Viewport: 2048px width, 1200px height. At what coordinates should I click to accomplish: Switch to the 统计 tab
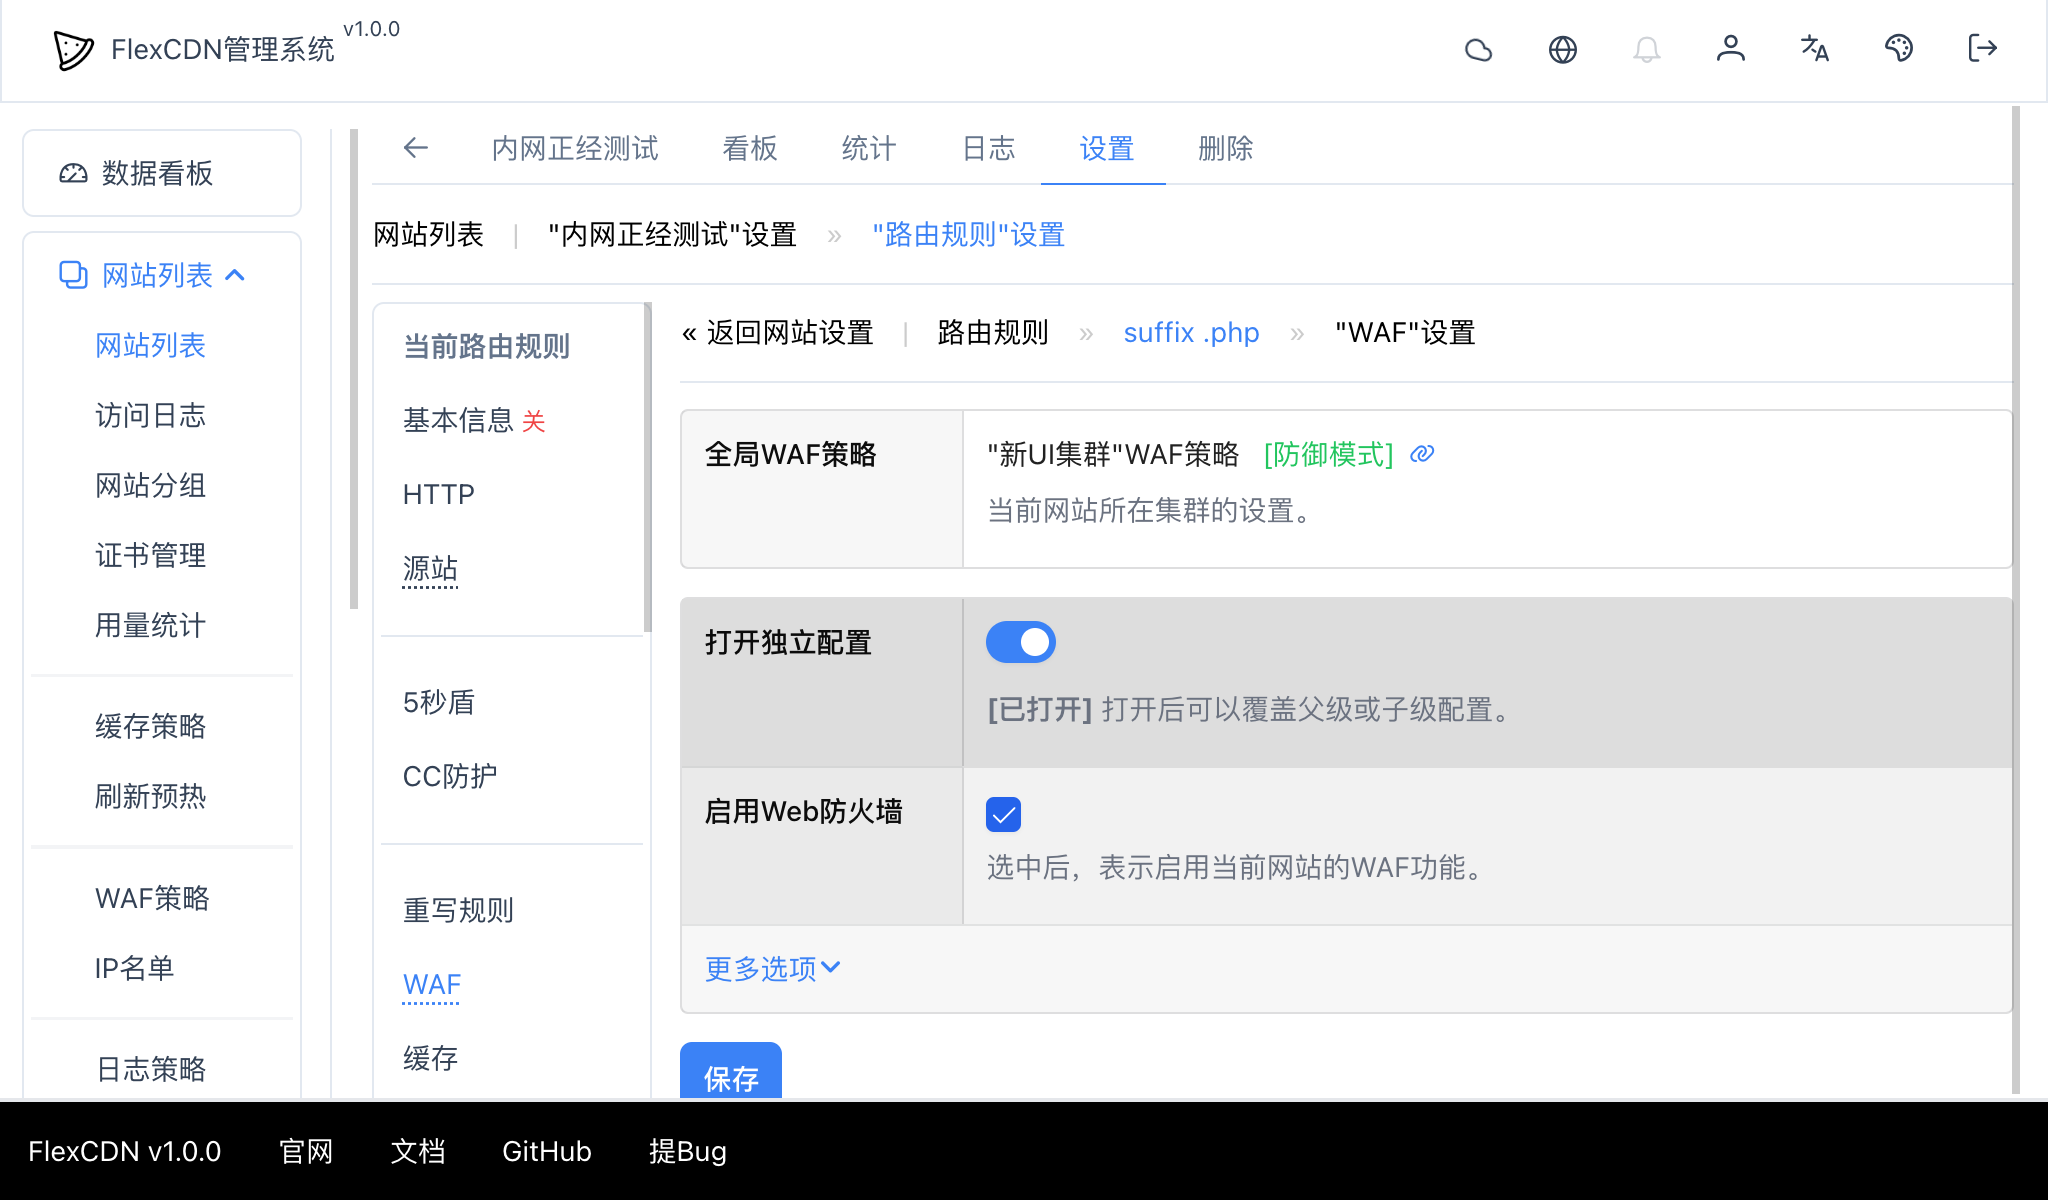pyautogui.click(x=867, y=148)
